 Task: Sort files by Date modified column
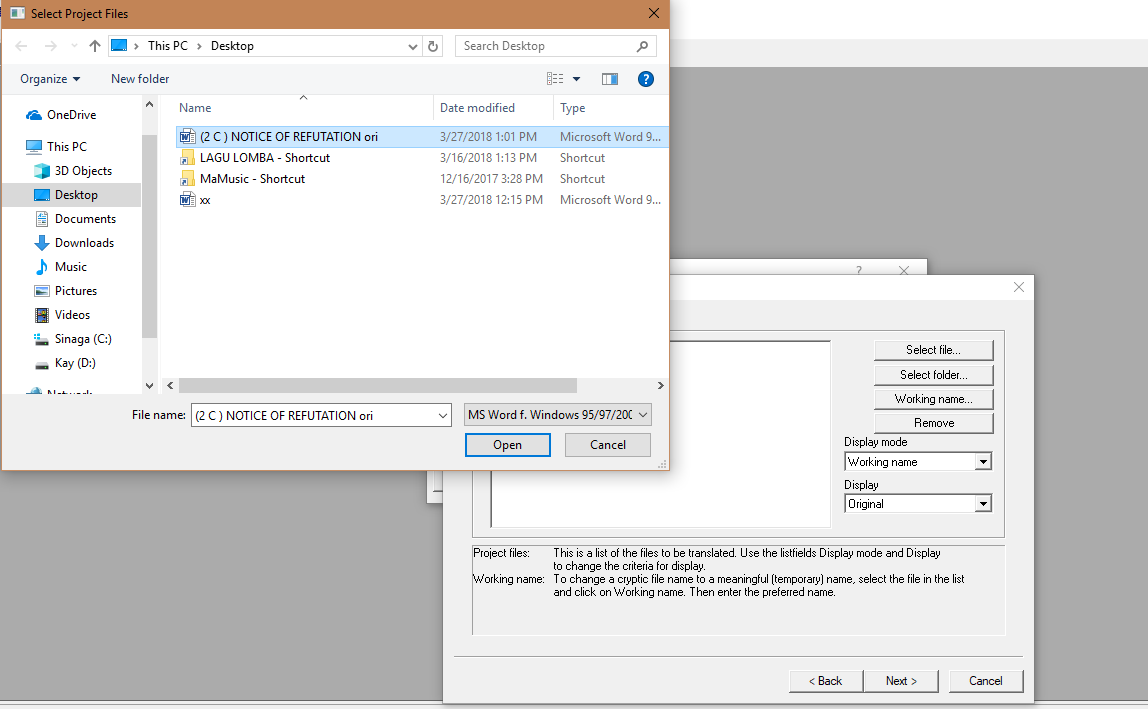point(477,108)
